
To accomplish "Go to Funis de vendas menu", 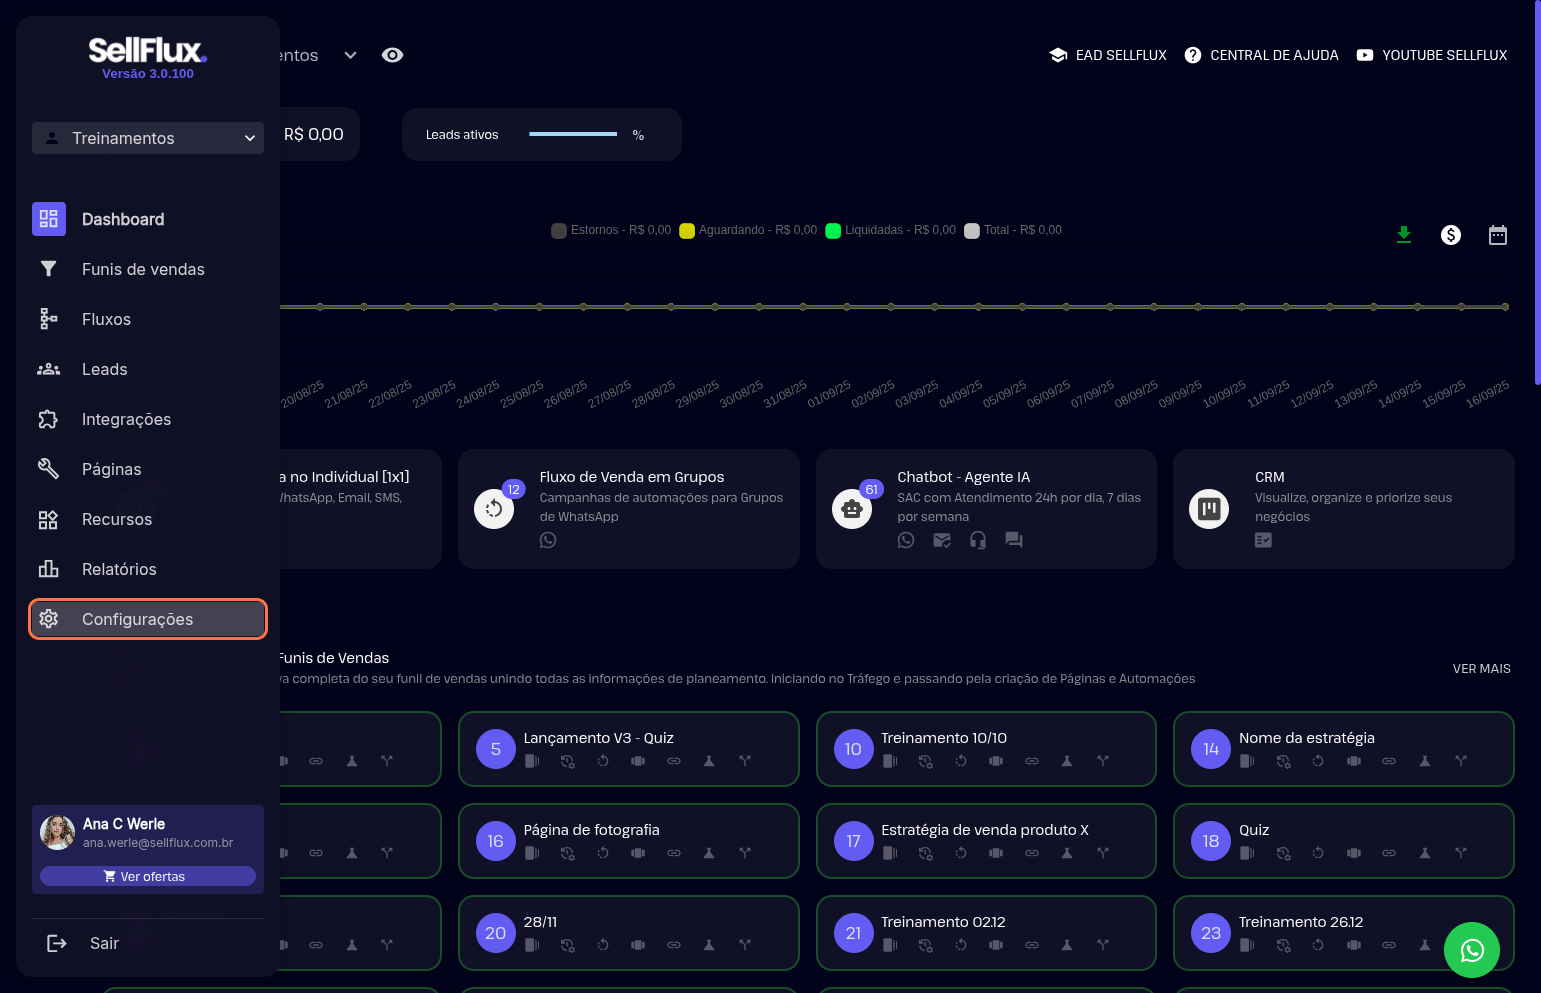I will [x=142, y=269].
